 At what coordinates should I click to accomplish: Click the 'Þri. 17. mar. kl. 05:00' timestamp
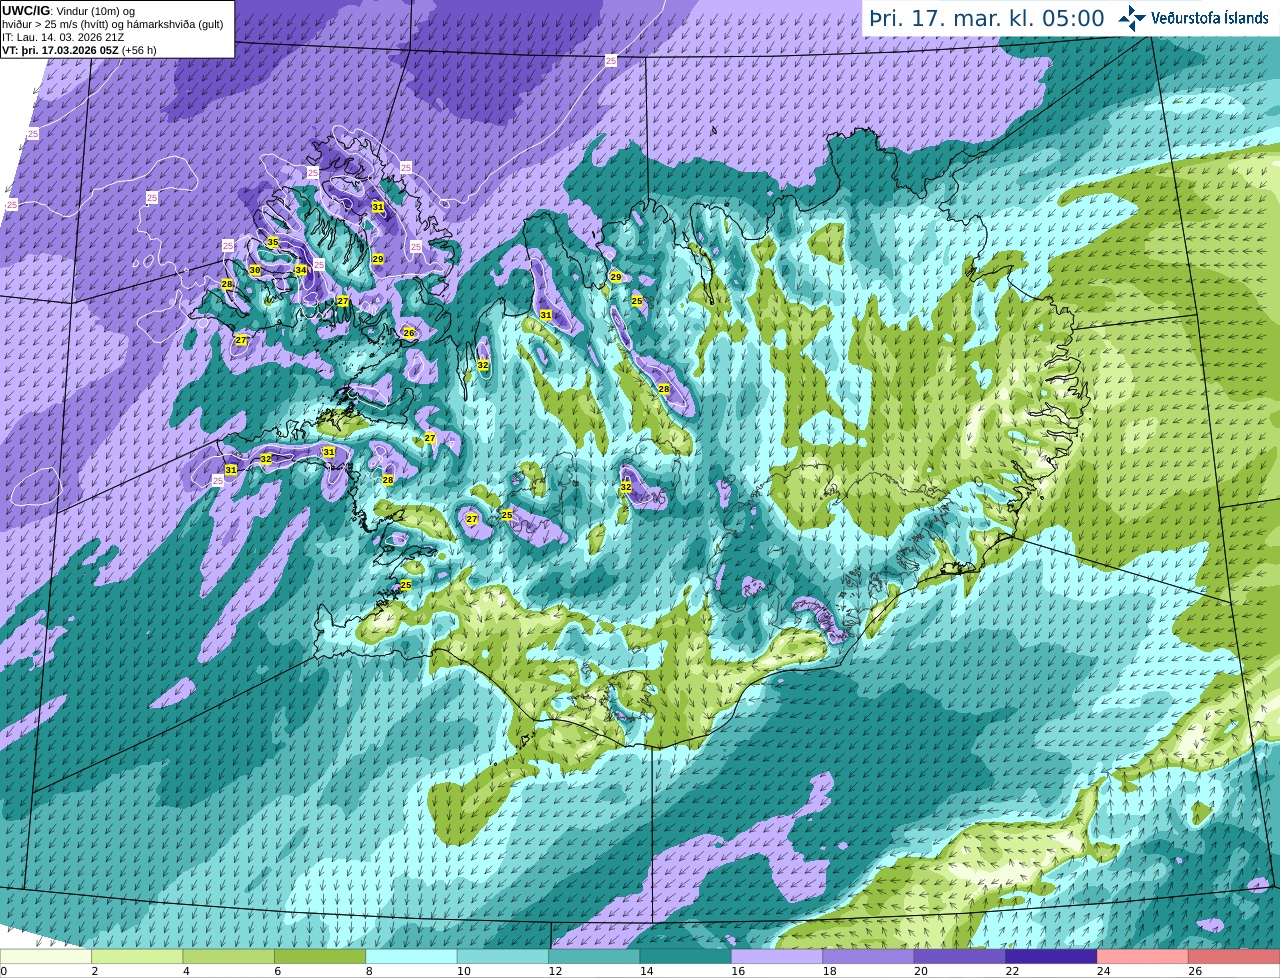pos(986,18)
